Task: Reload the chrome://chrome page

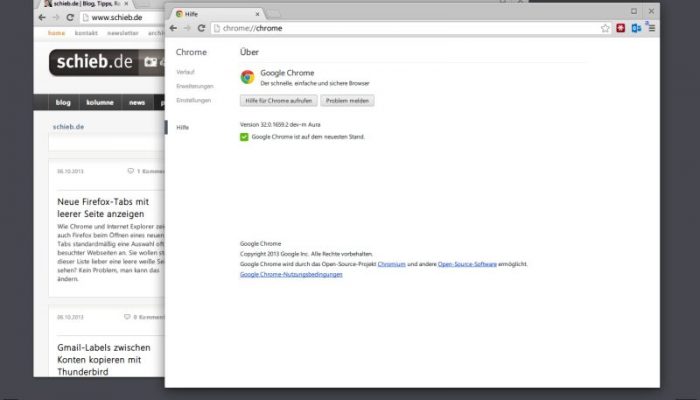Action: (x=201, y=28)
